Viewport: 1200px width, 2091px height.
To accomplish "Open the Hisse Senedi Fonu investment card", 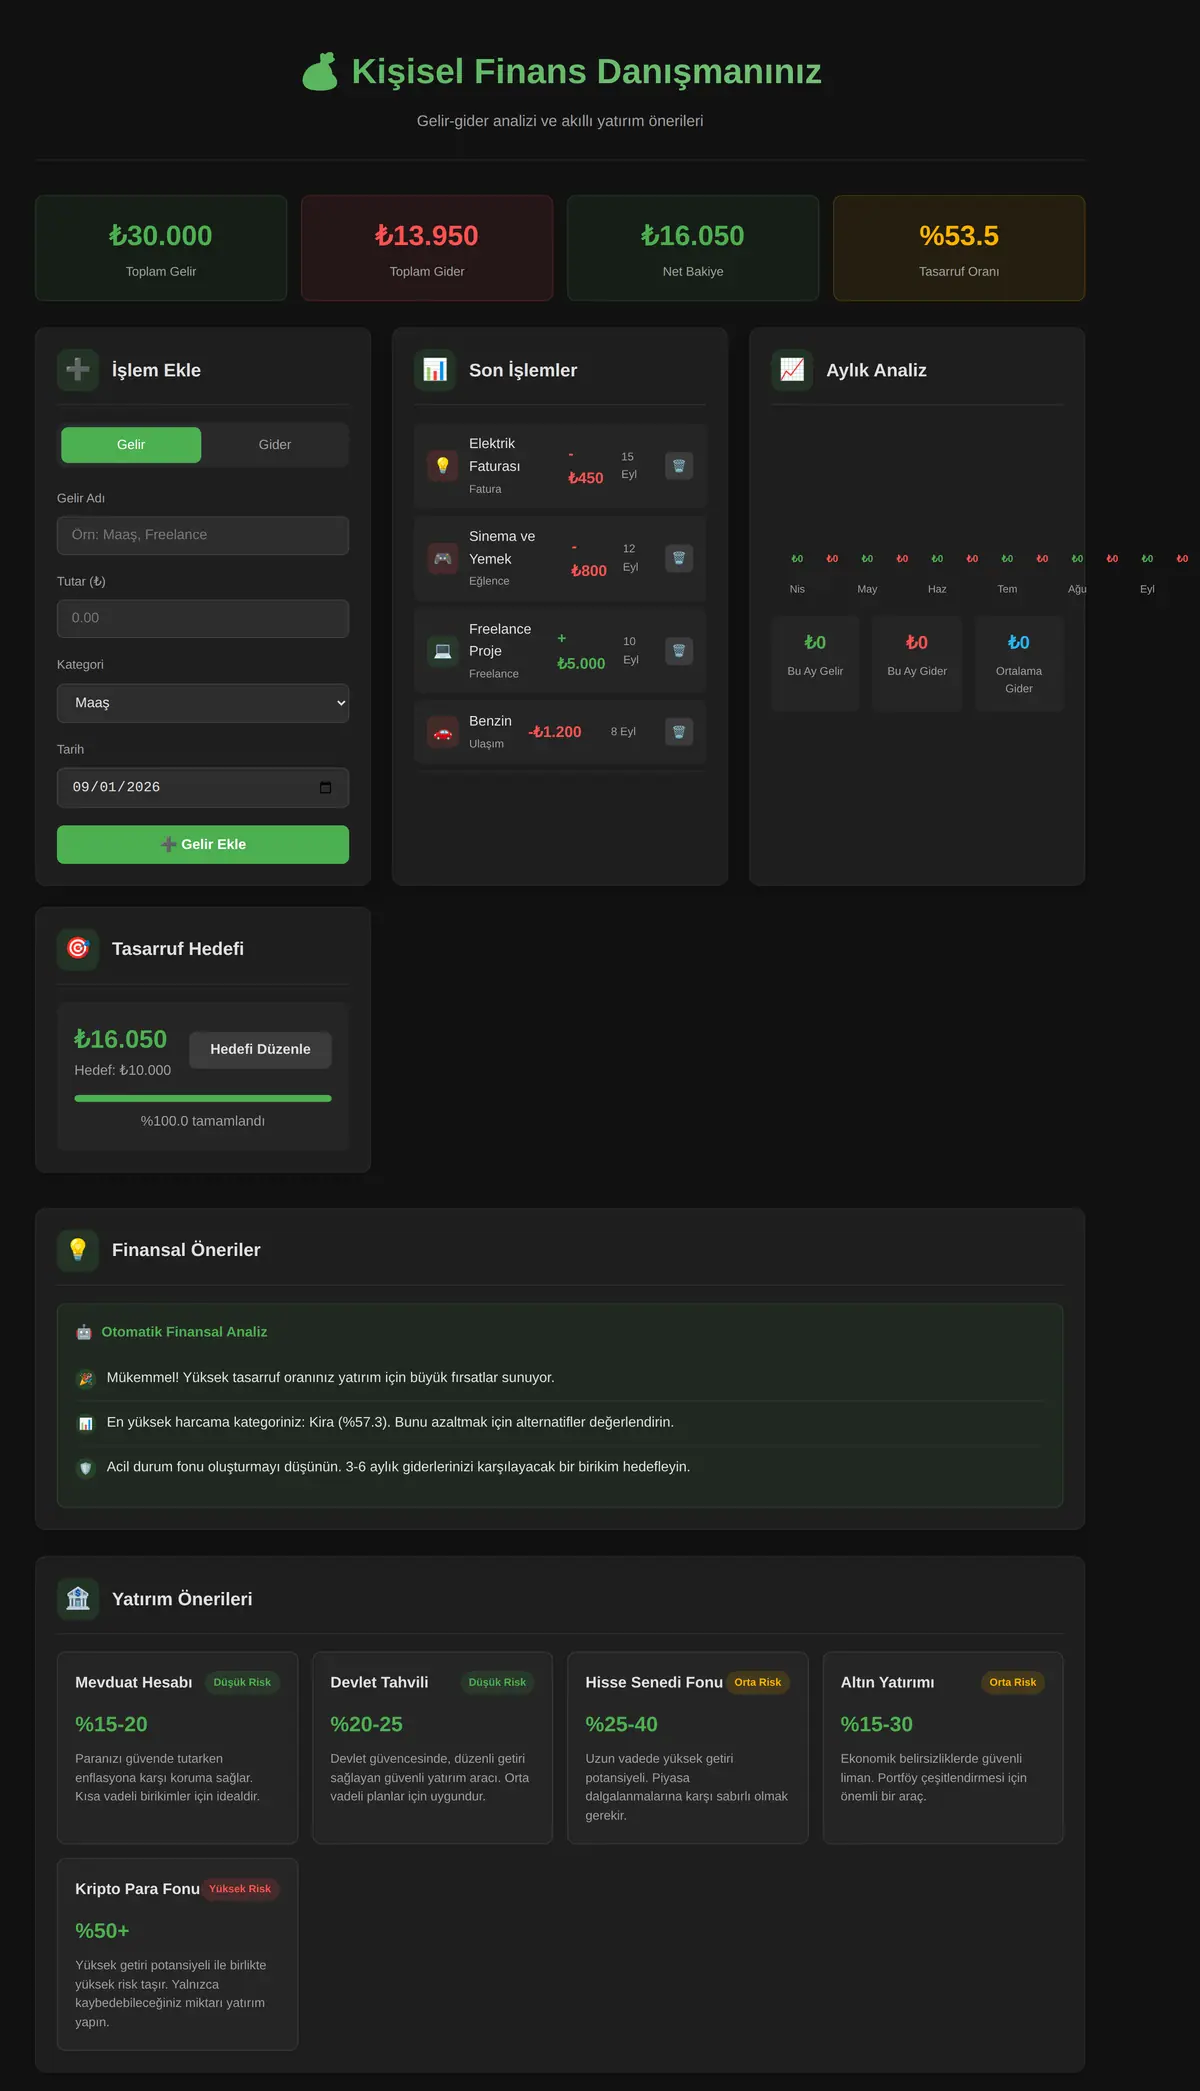I will click(688, 1747).
